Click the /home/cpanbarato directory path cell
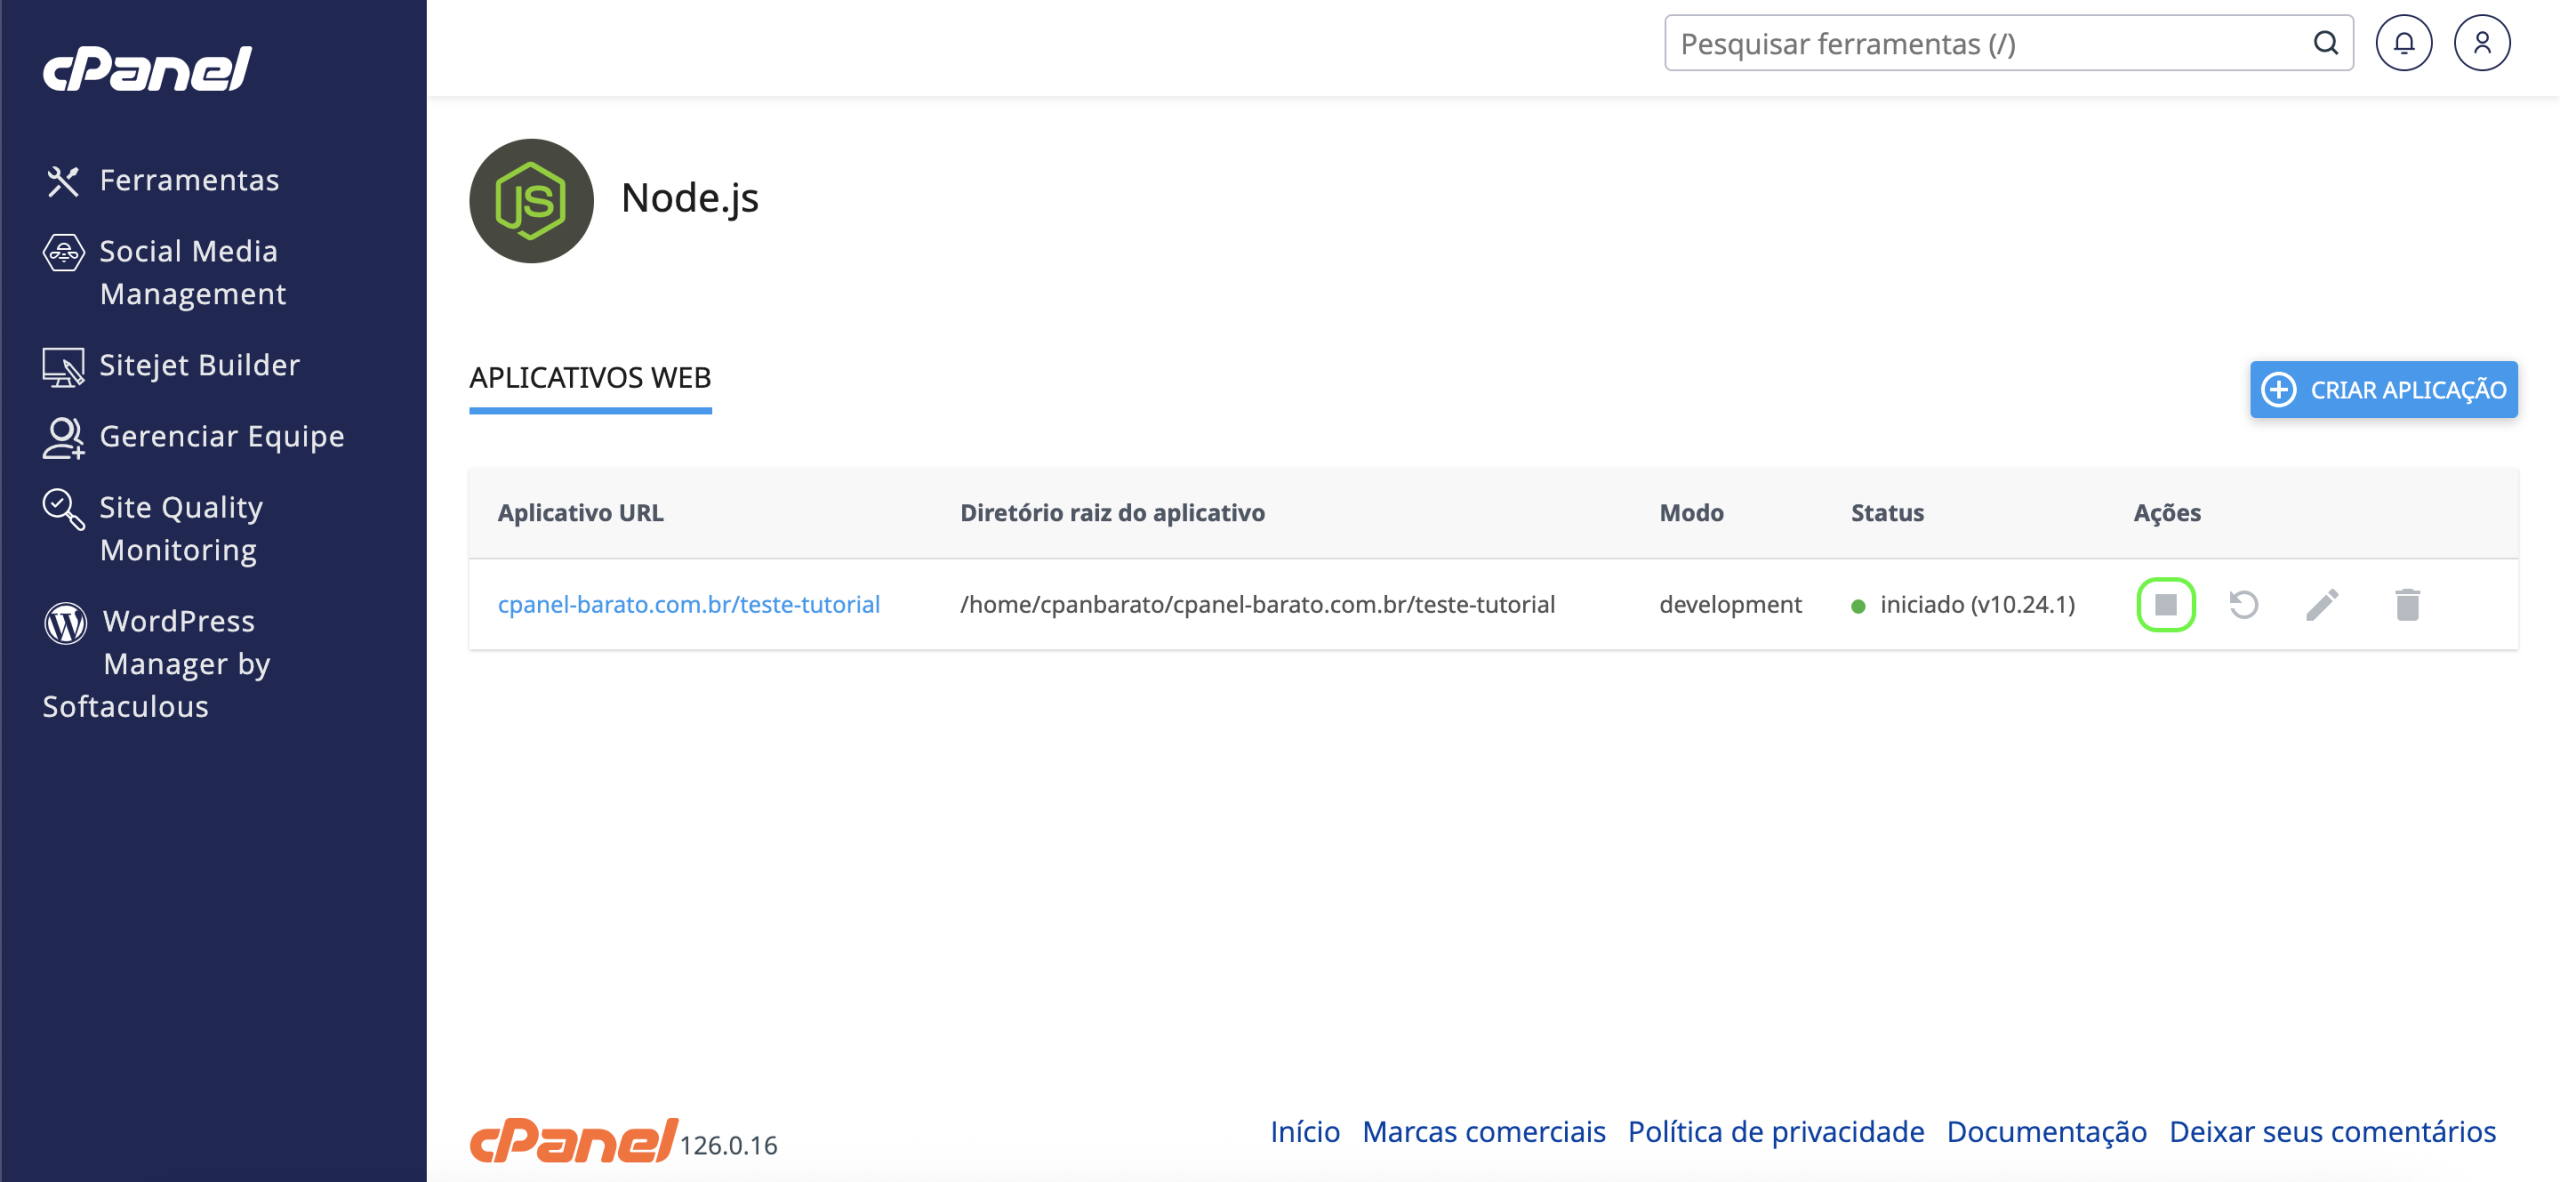This screenshot has width=2560, height=1182. 1257,604
